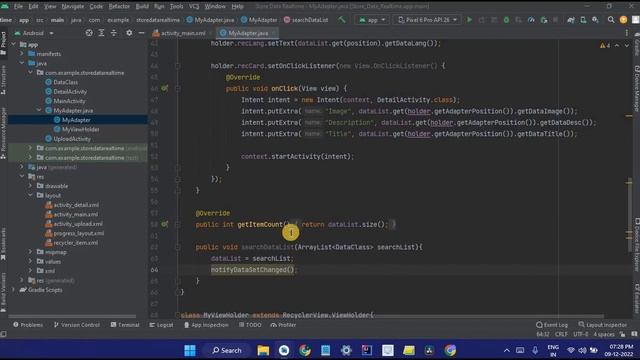640x360 pixels.
Task: Open Version Control tool window
Action: (x=76, y=325)
